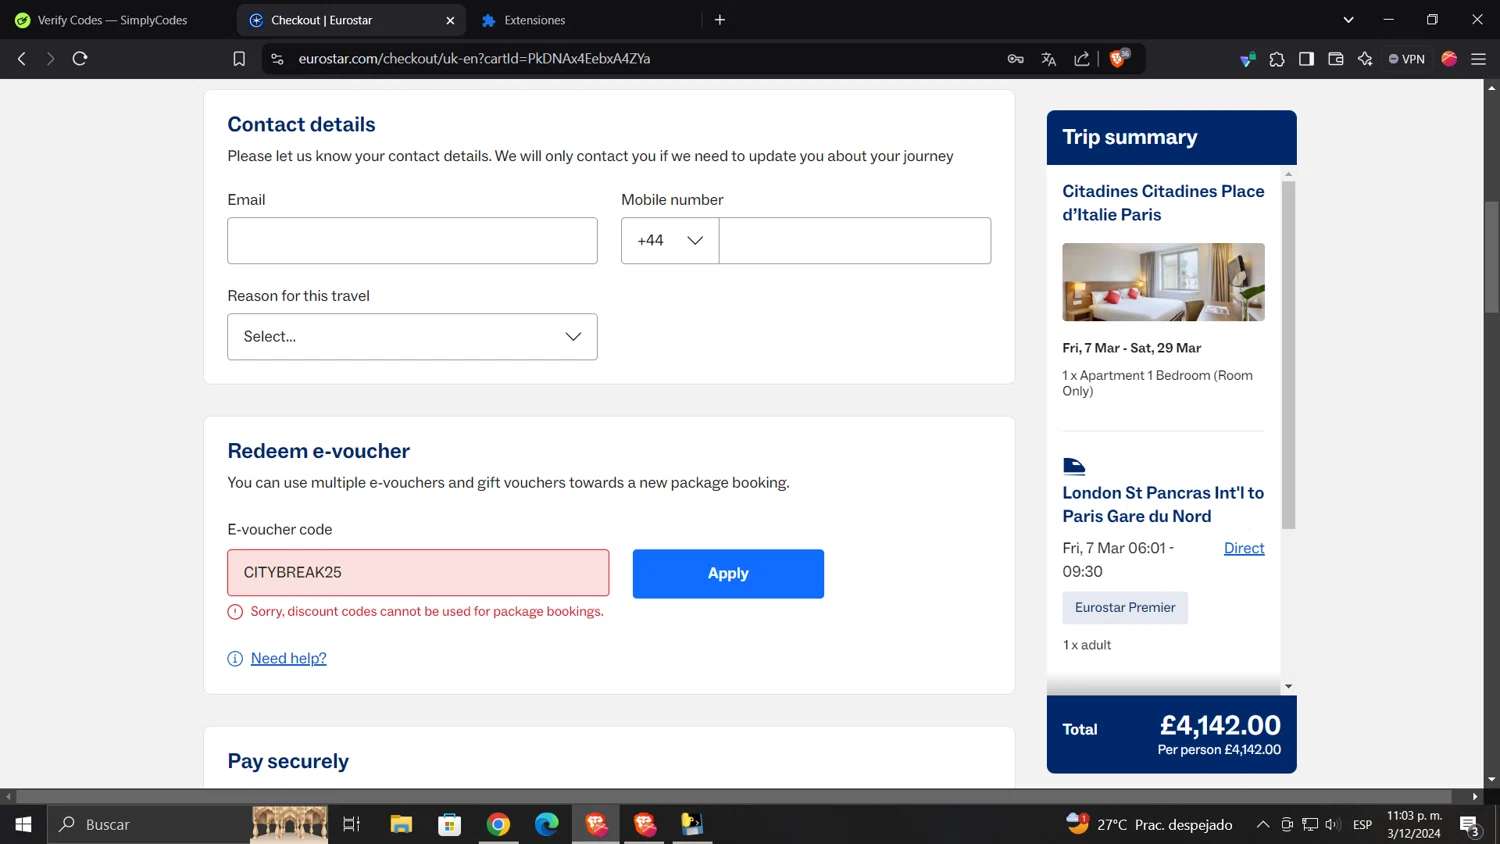Open the tab search dropdown arrow
The width and height of the screenshot is (1500, 844).
tap(1348, 20)
